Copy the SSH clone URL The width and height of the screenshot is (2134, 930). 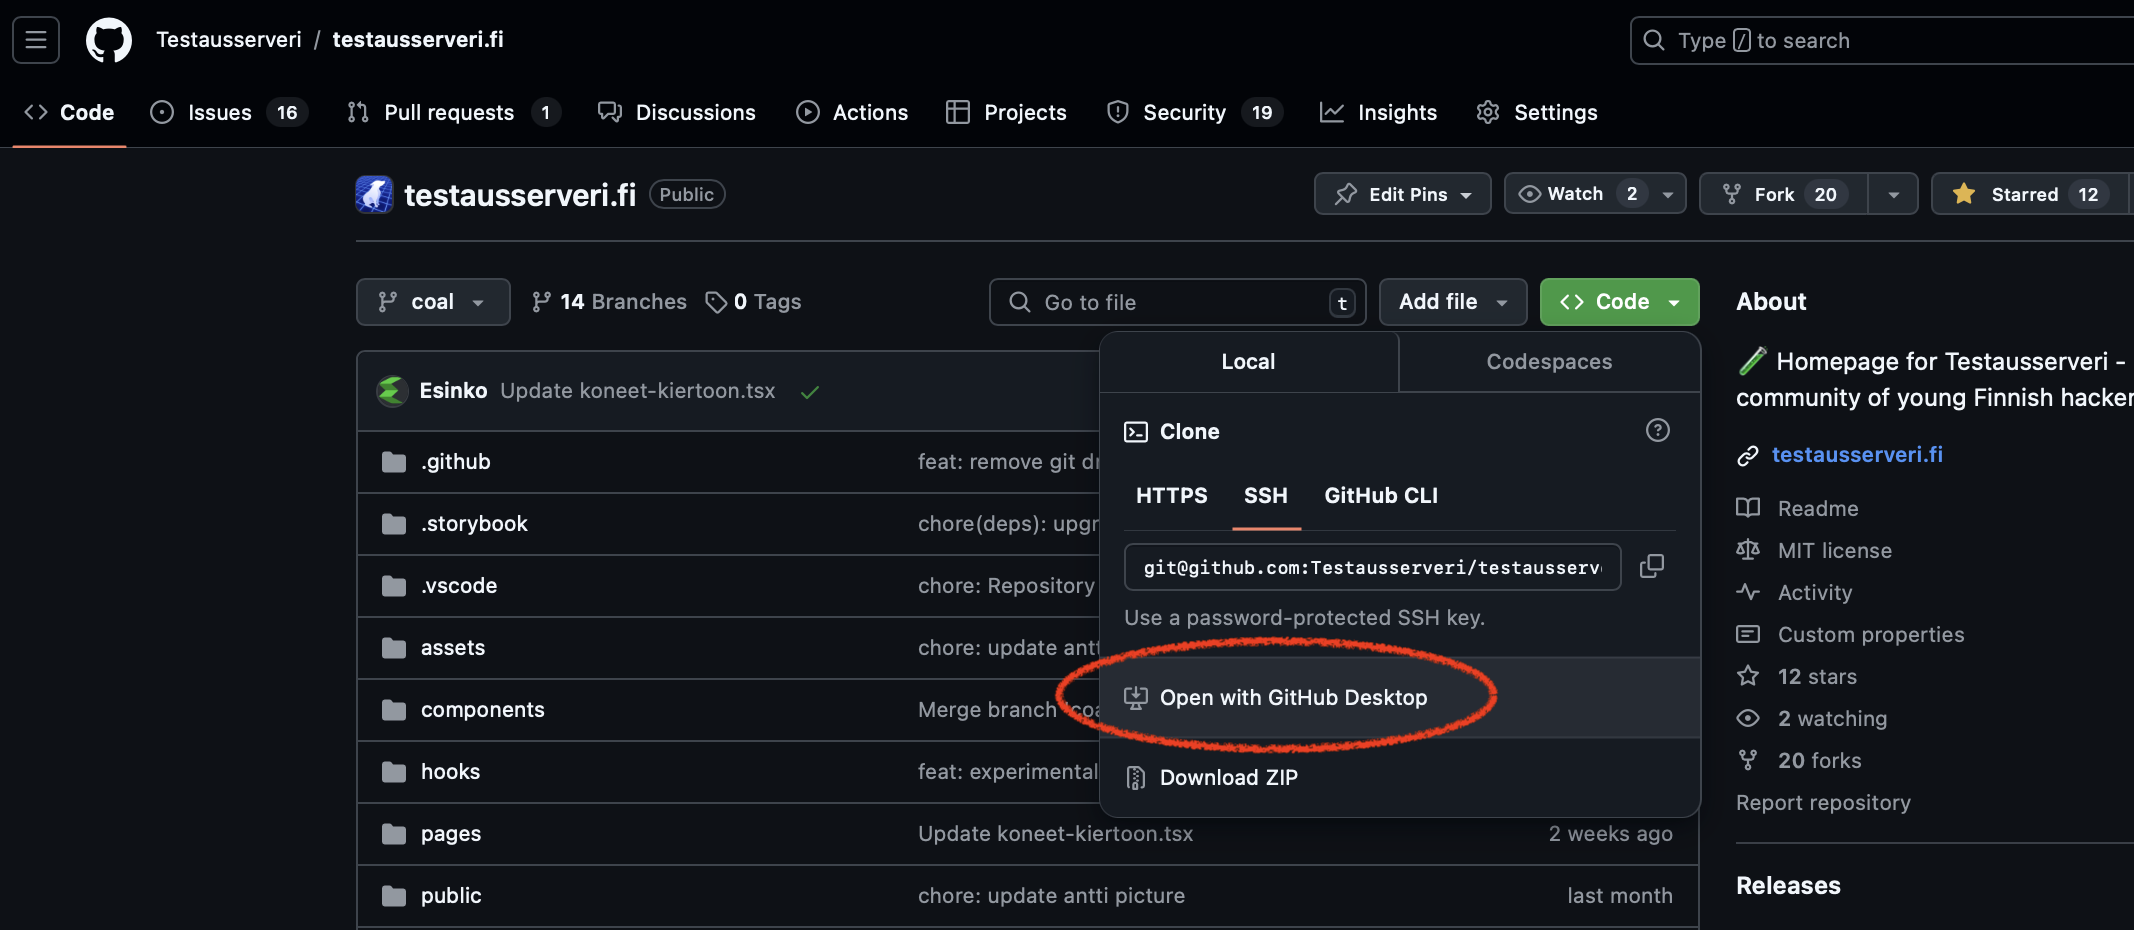(x=1651, y=567)
